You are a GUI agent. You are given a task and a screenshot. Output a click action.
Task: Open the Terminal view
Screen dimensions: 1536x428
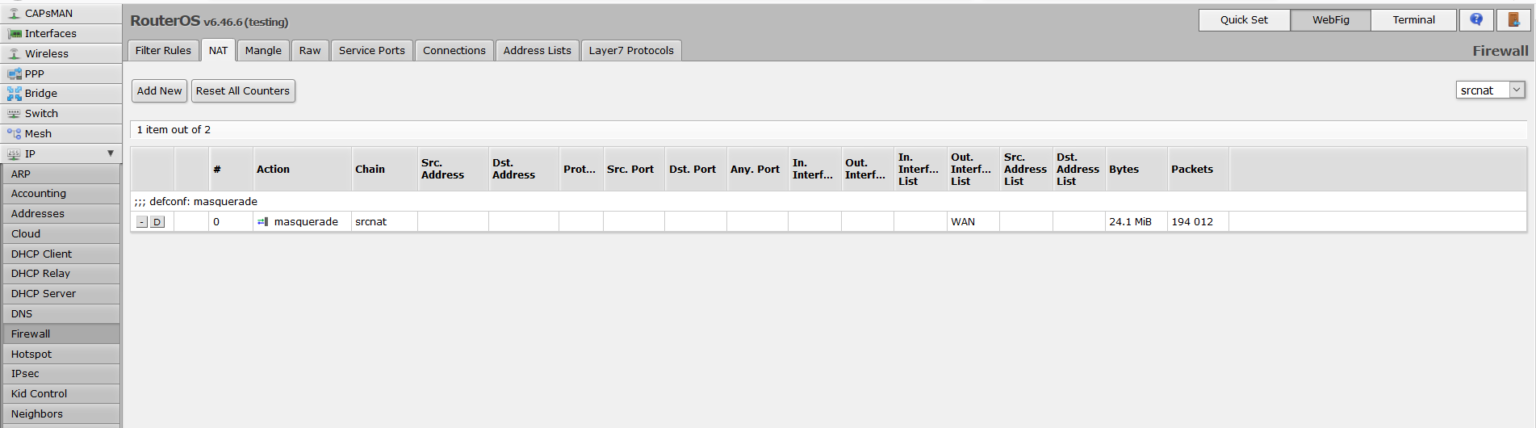point(1413,20)
